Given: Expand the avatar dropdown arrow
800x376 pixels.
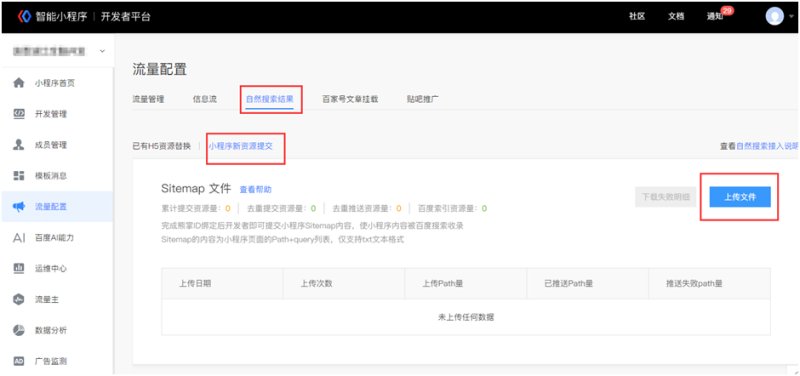Looking at the screenshot, I should pos(791,17).
